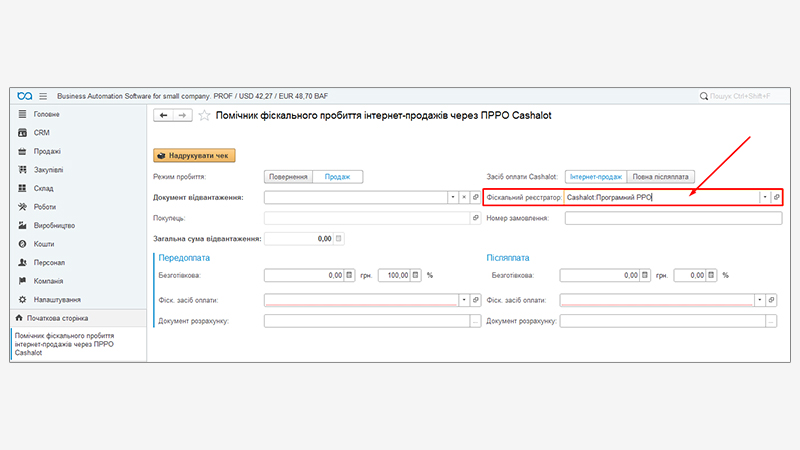Open the hamburger main menu icon

[x=43, y=96]
